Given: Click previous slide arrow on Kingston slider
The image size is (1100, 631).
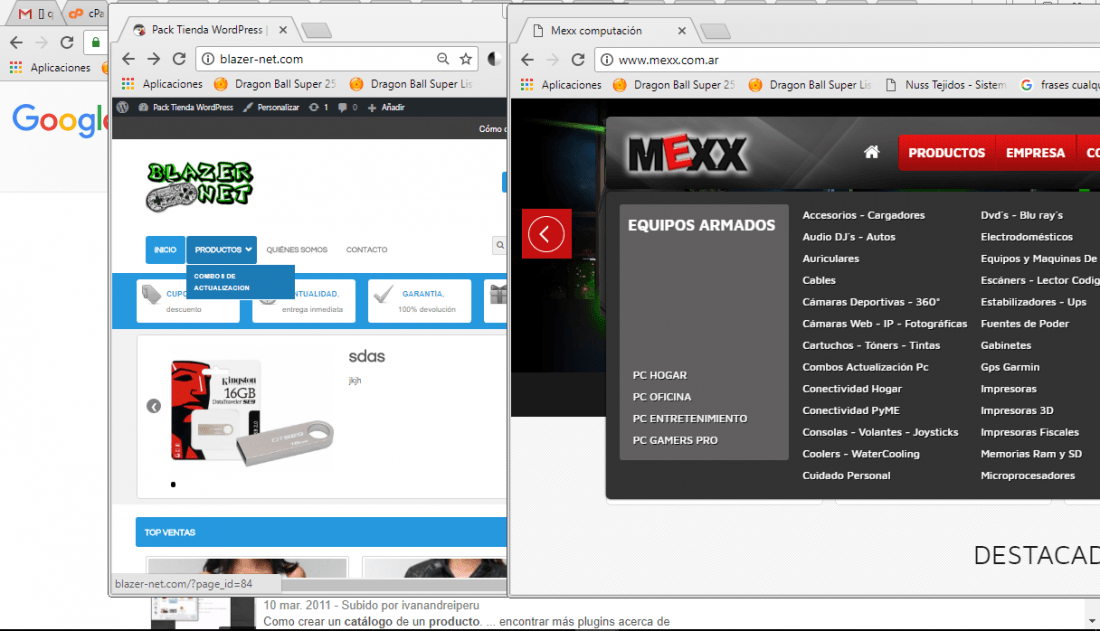Looking at the screenshot, I should (154, 406).
